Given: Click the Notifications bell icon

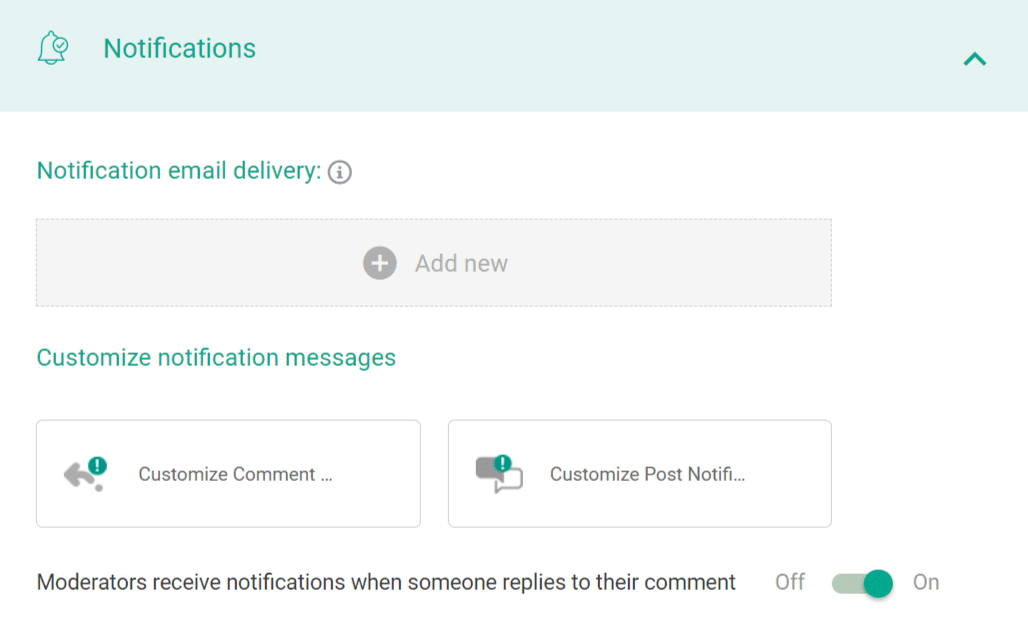Looking at the screenshot, I should coord(53,48).
